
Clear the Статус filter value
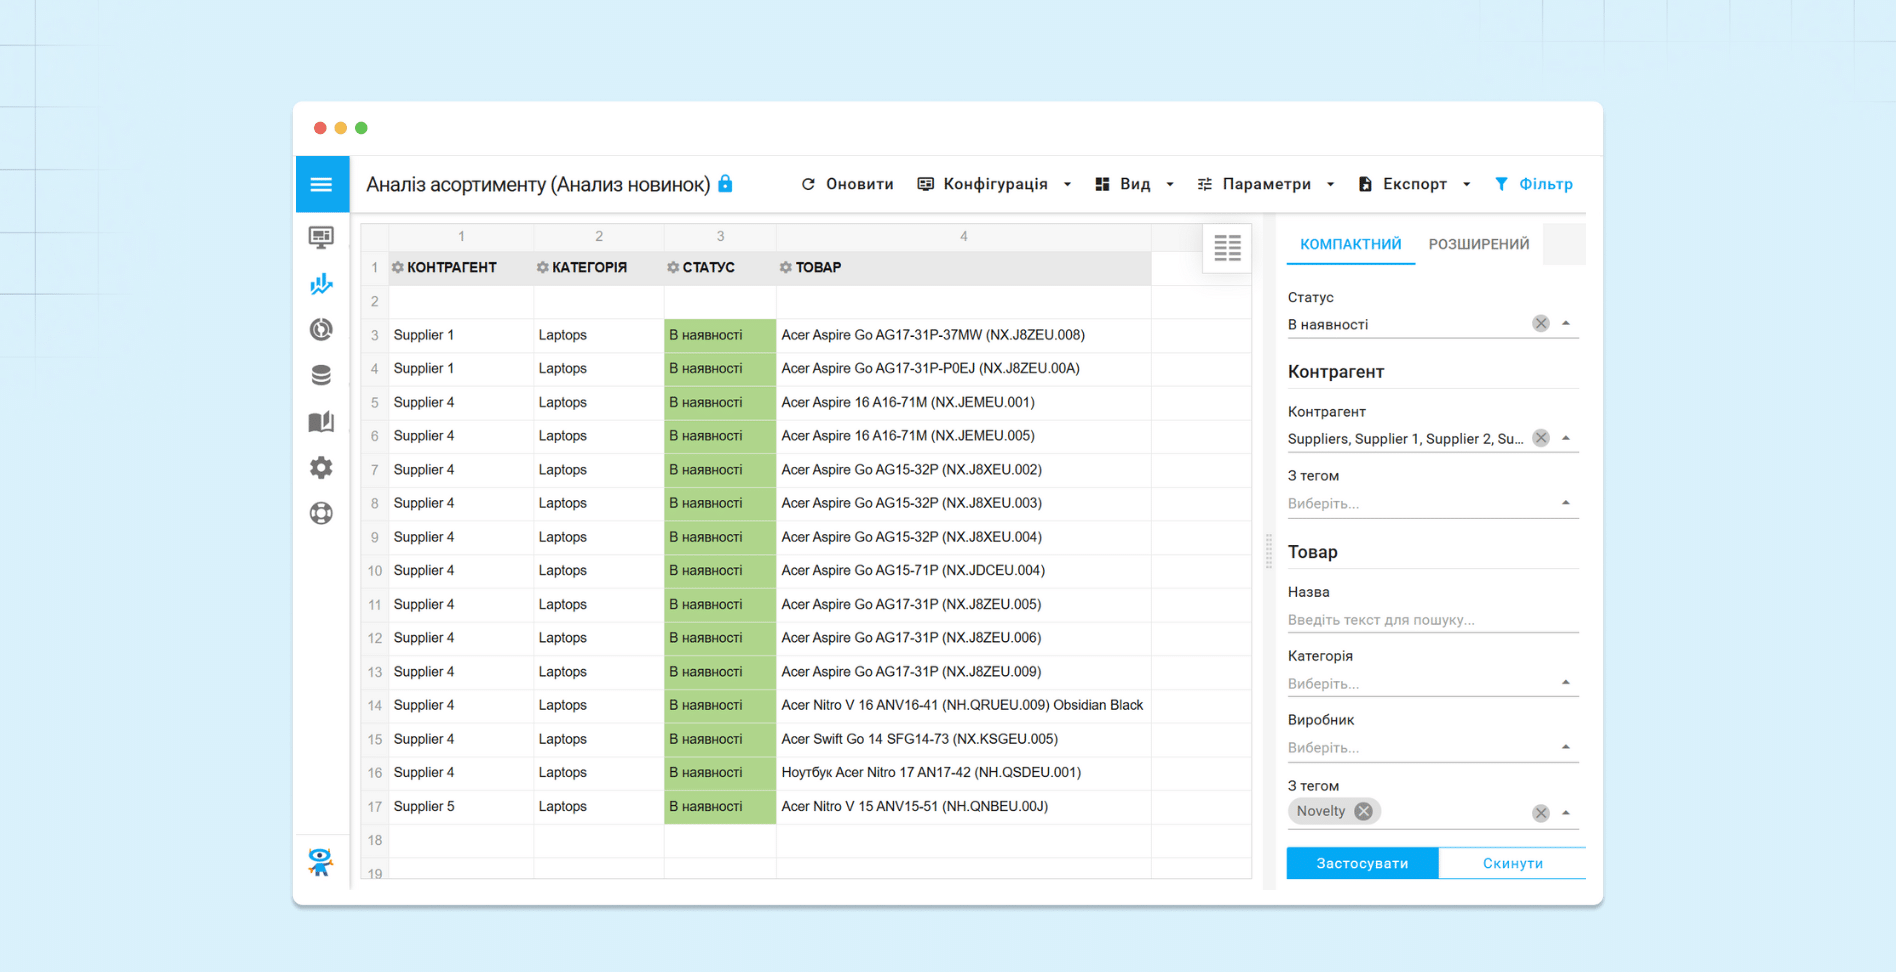tap(1541, 323)
